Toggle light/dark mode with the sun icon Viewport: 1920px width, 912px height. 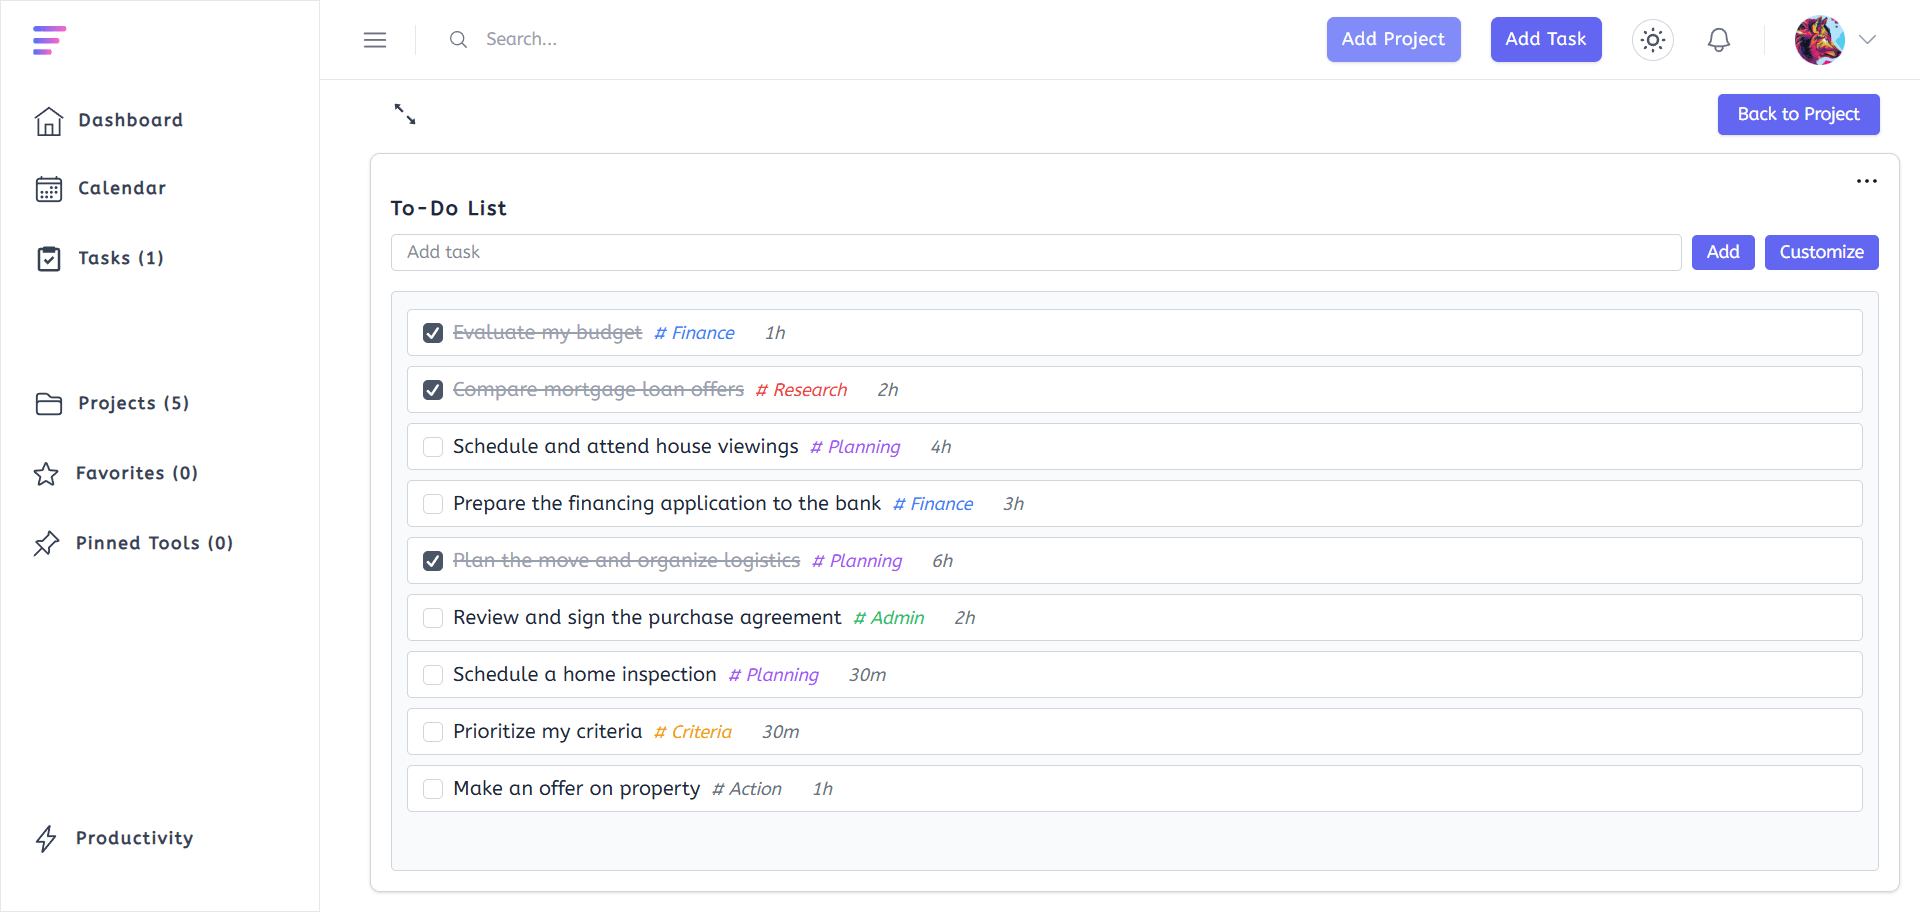[x=1652, y=39]
